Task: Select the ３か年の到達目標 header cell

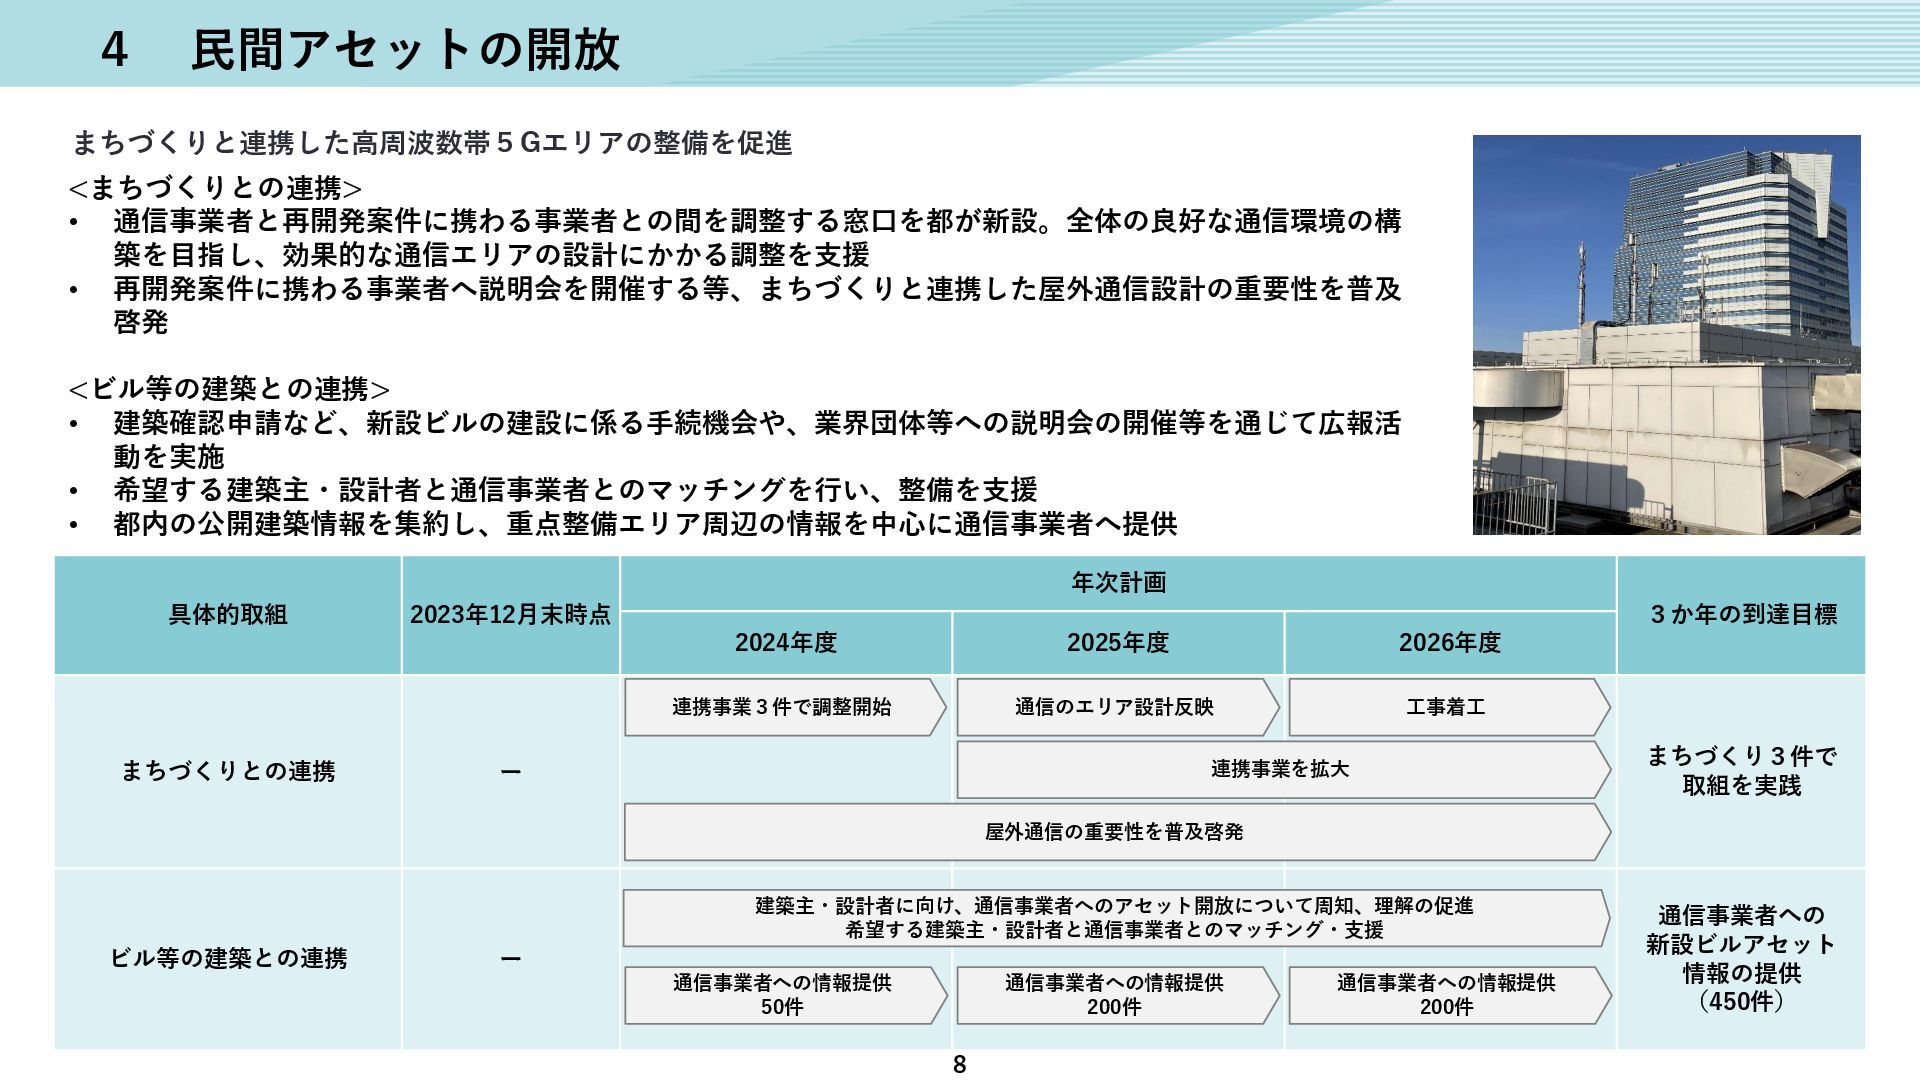Action: click(1742, 615)
